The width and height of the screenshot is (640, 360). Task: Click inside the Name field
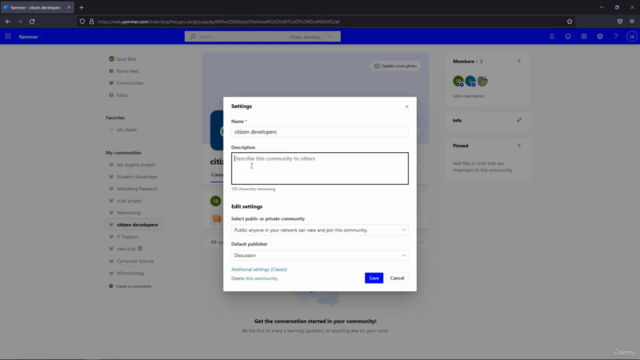coord(320,132)
